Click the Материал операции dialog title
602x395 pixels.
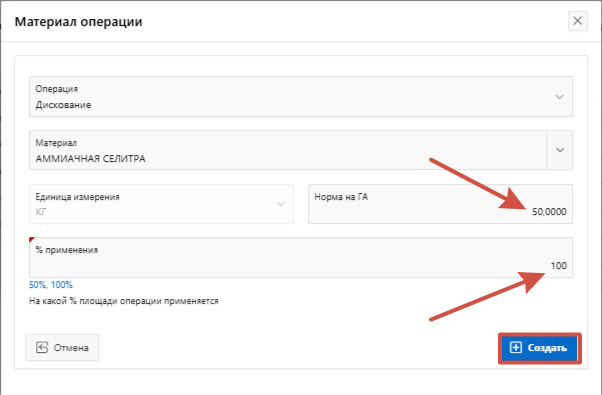click(78, 21)
